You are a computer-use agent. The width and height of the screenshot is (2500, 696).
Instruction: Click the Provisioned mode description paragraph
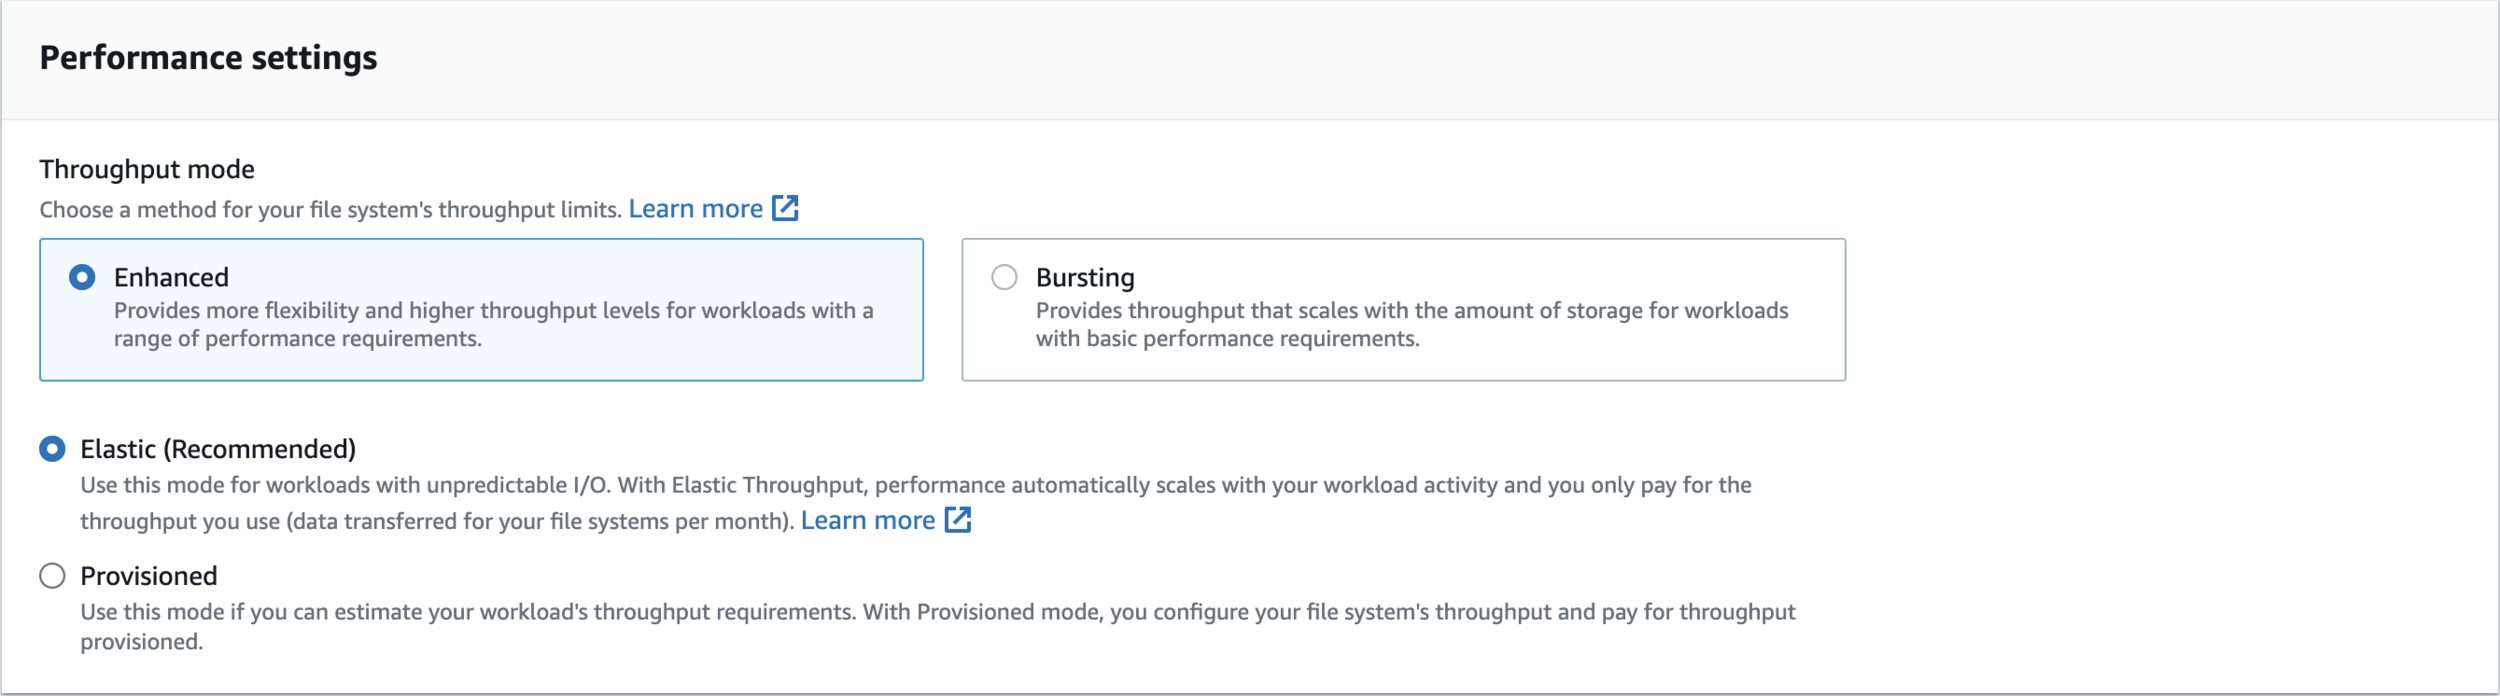coord(937,612)
